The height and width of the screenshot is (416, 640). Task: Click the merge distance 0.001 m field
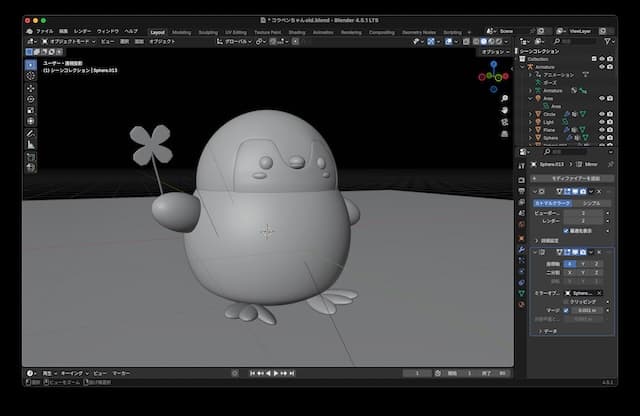click(x=587, y=310)
